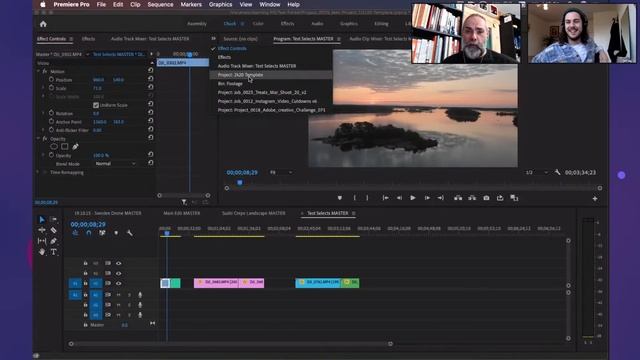The image size is (640, 360).
Task: Toggle insert sequences as nests button
Action: click(75, 233)
